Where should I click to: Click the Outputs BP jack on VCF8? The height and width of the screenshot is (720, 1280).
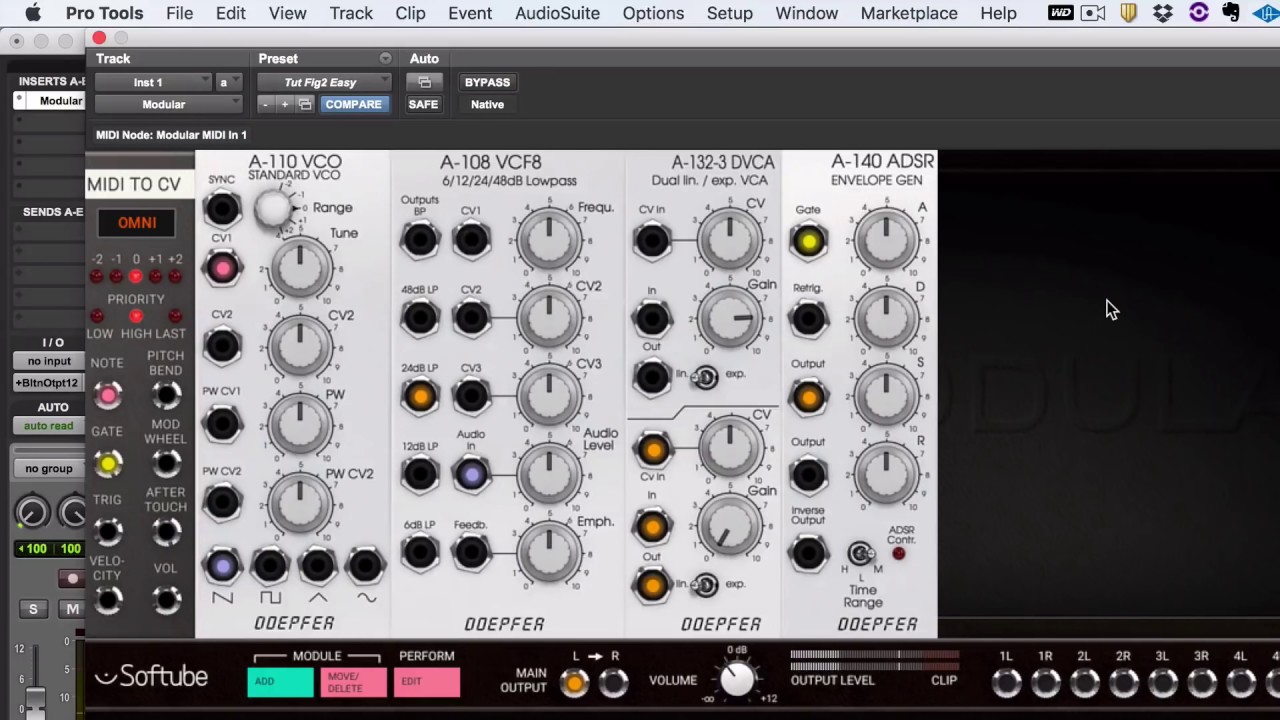point(420,240)
